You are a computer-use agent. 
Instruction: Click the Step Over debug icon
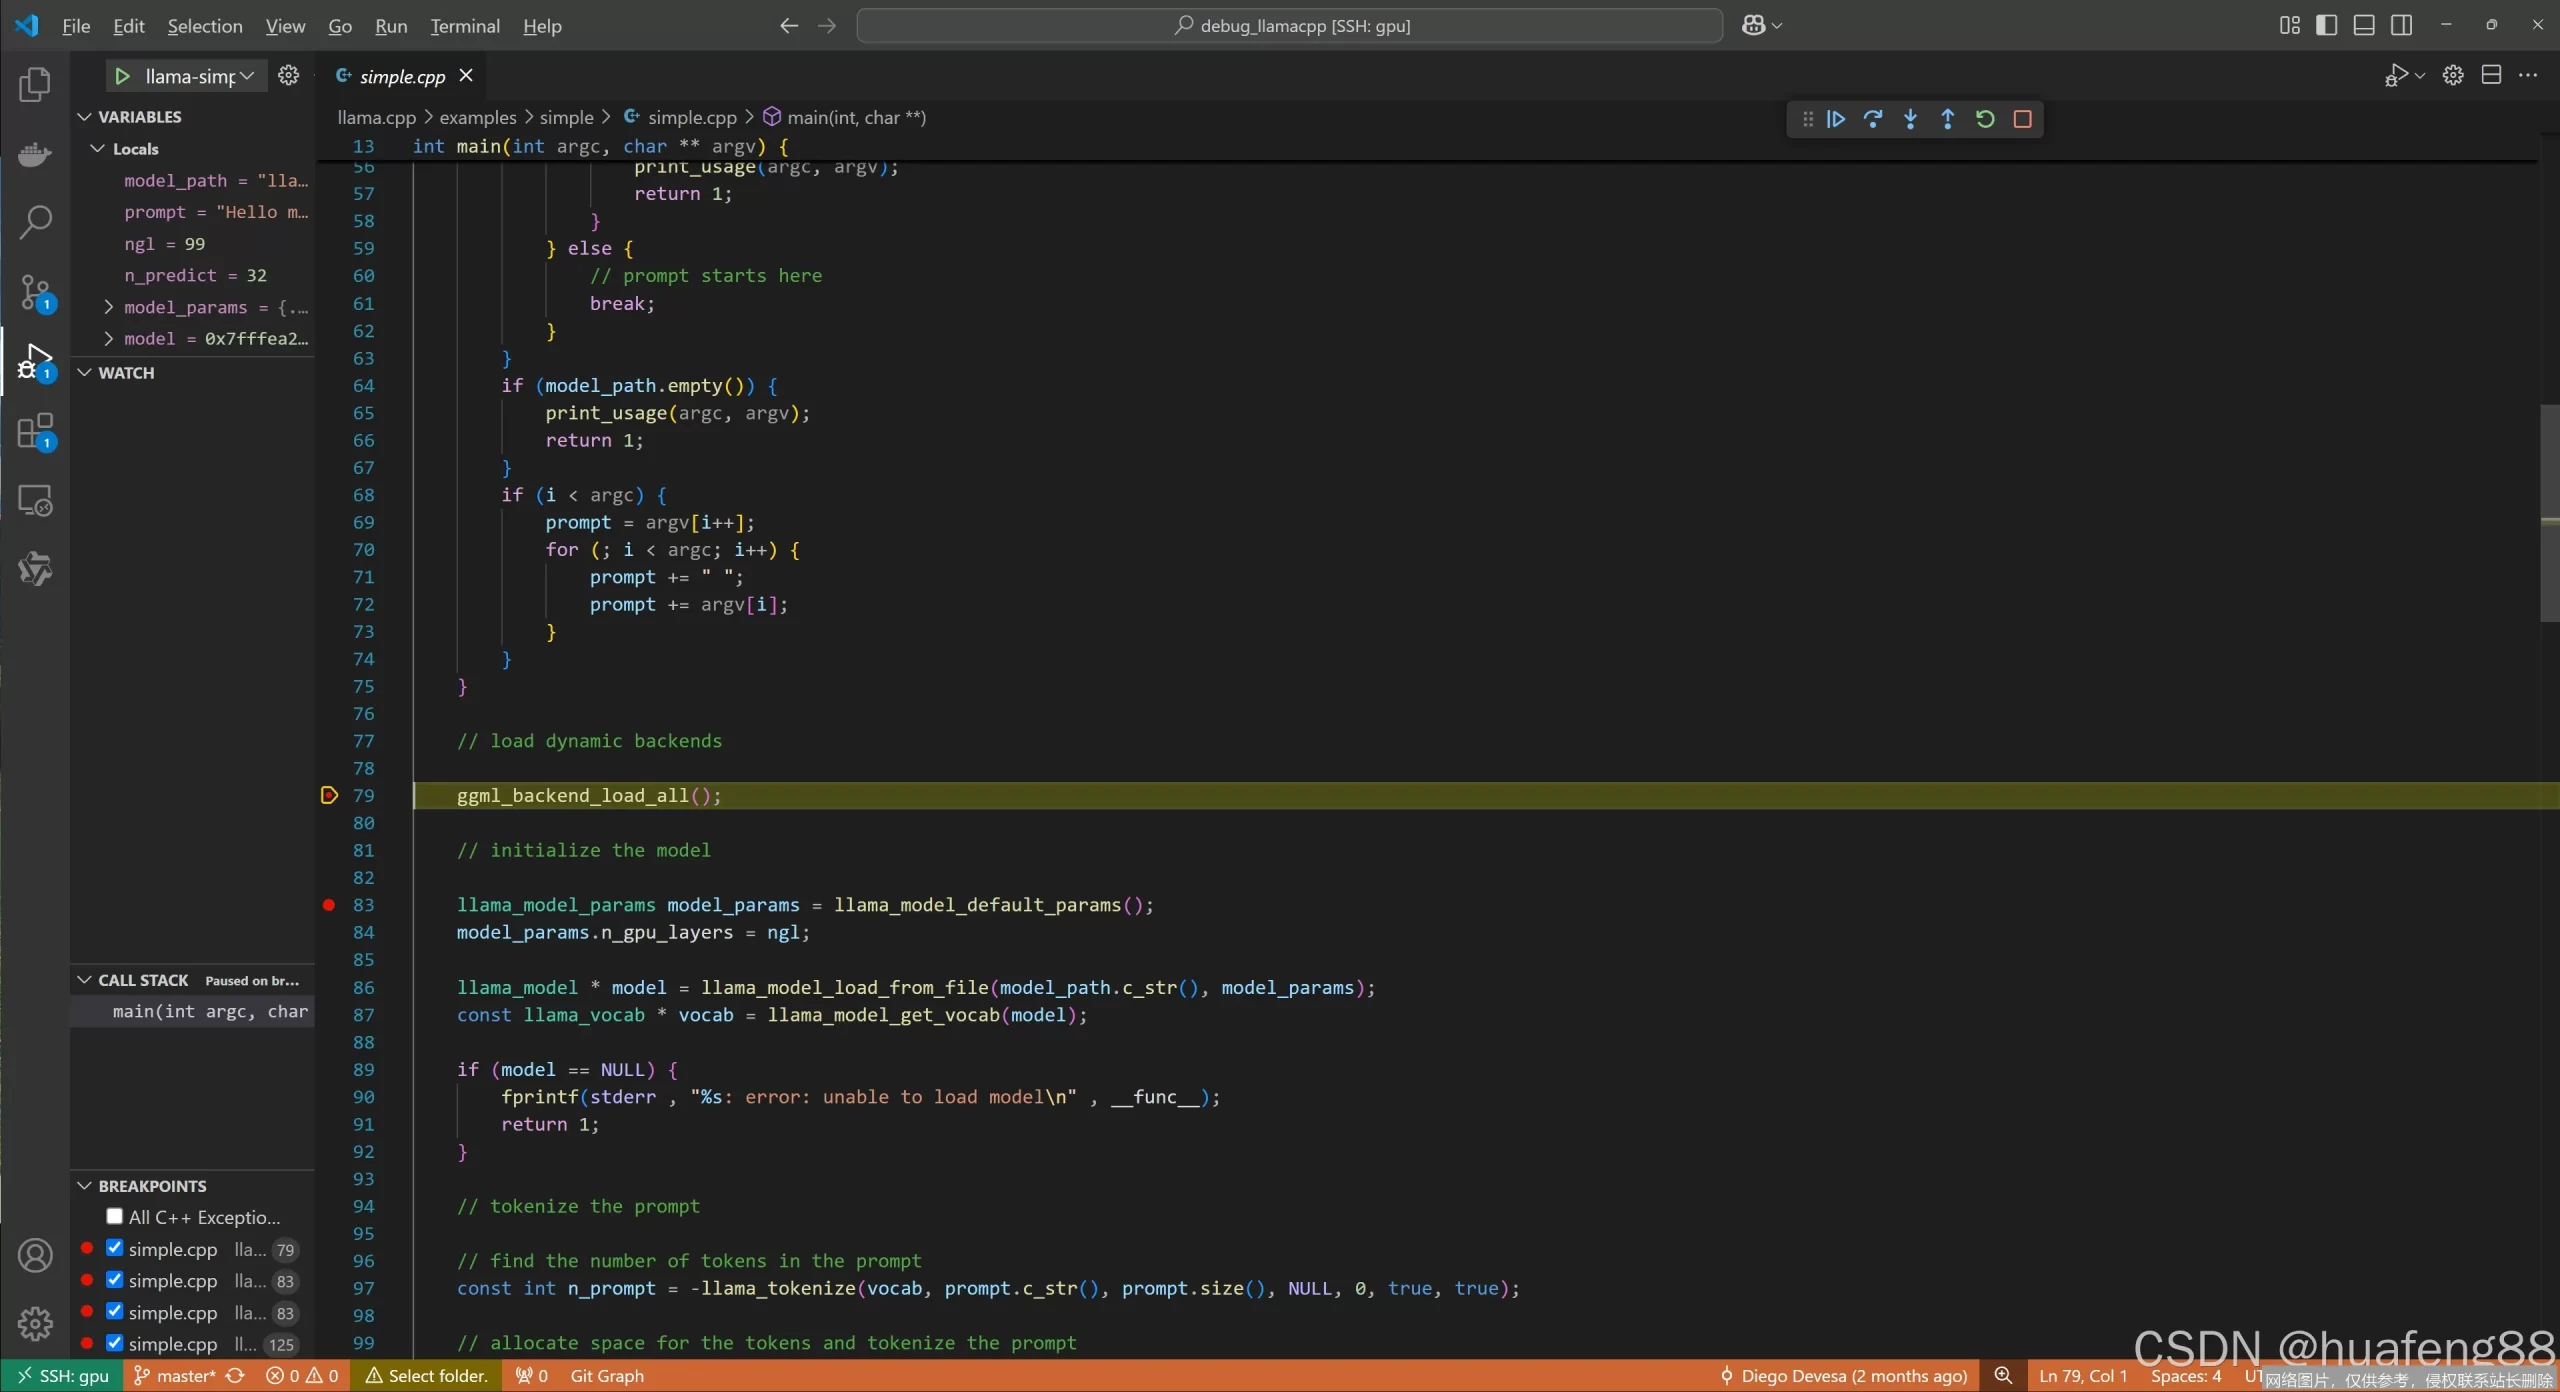click(x=1873, y=119)
